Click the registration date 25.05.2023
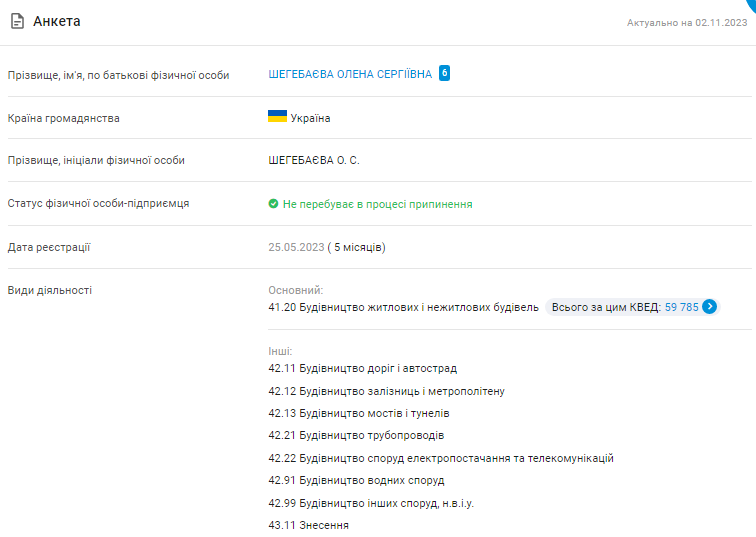Screen dimensions: 756x537 (x=295, y=247)
